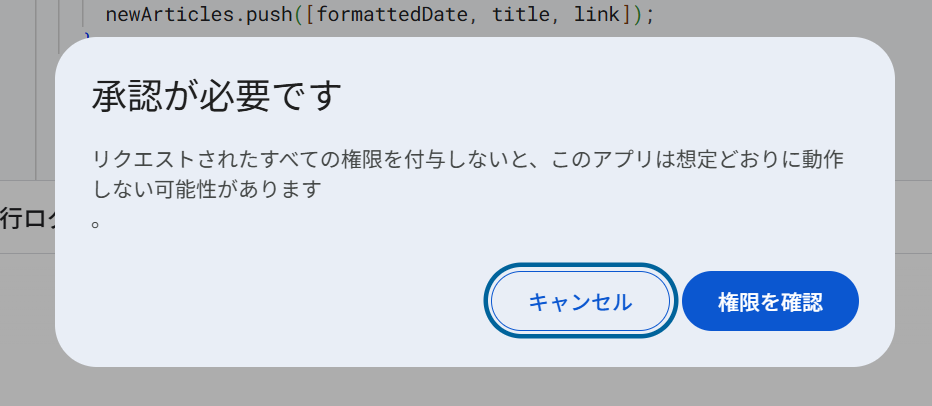Click the opening bracket before formattedDate
Image resolution: width=932 pixels, height=406 pixels.
310,15
